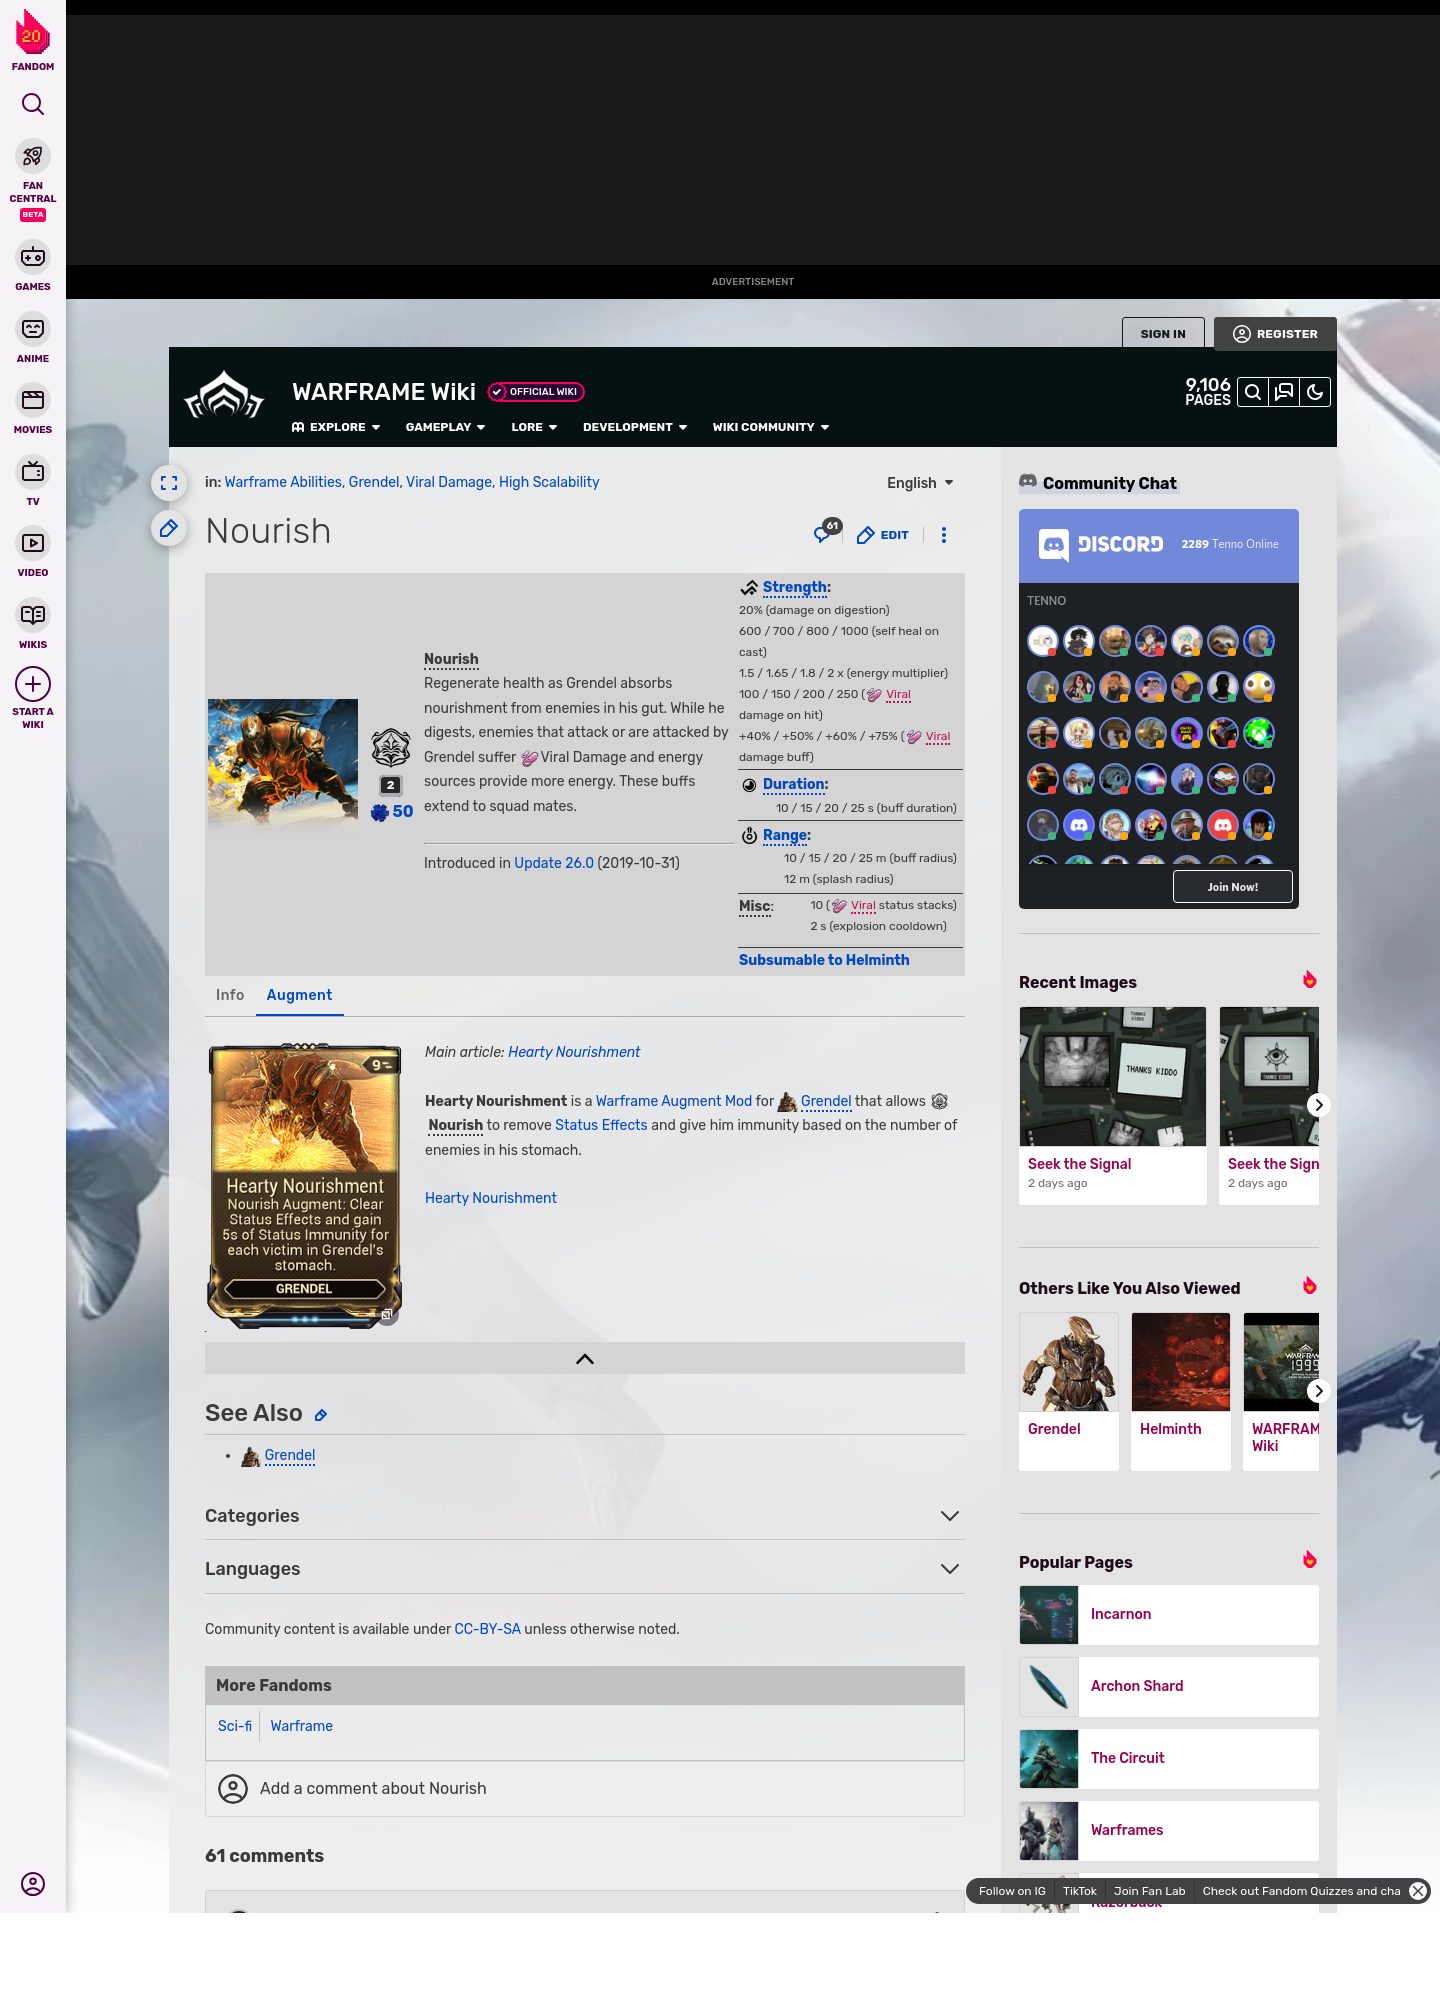The height and width of the screenshot is (2000, 1440).
Task: Open the wiki discussions icon
Action: (1284, 392)
